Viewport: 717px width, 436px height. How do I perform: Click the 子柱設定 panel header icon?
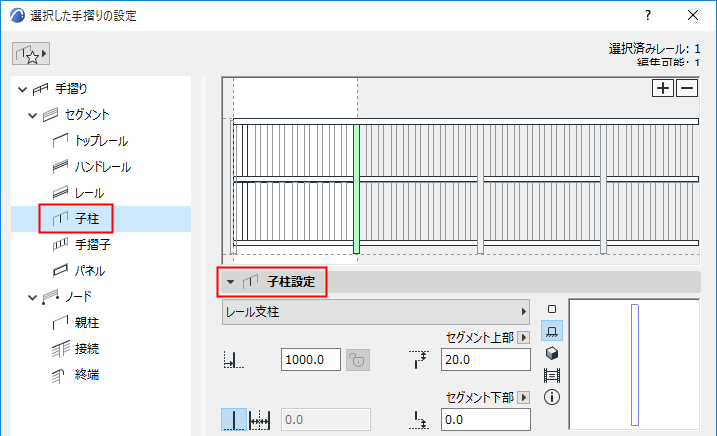[x=251, y=281]
